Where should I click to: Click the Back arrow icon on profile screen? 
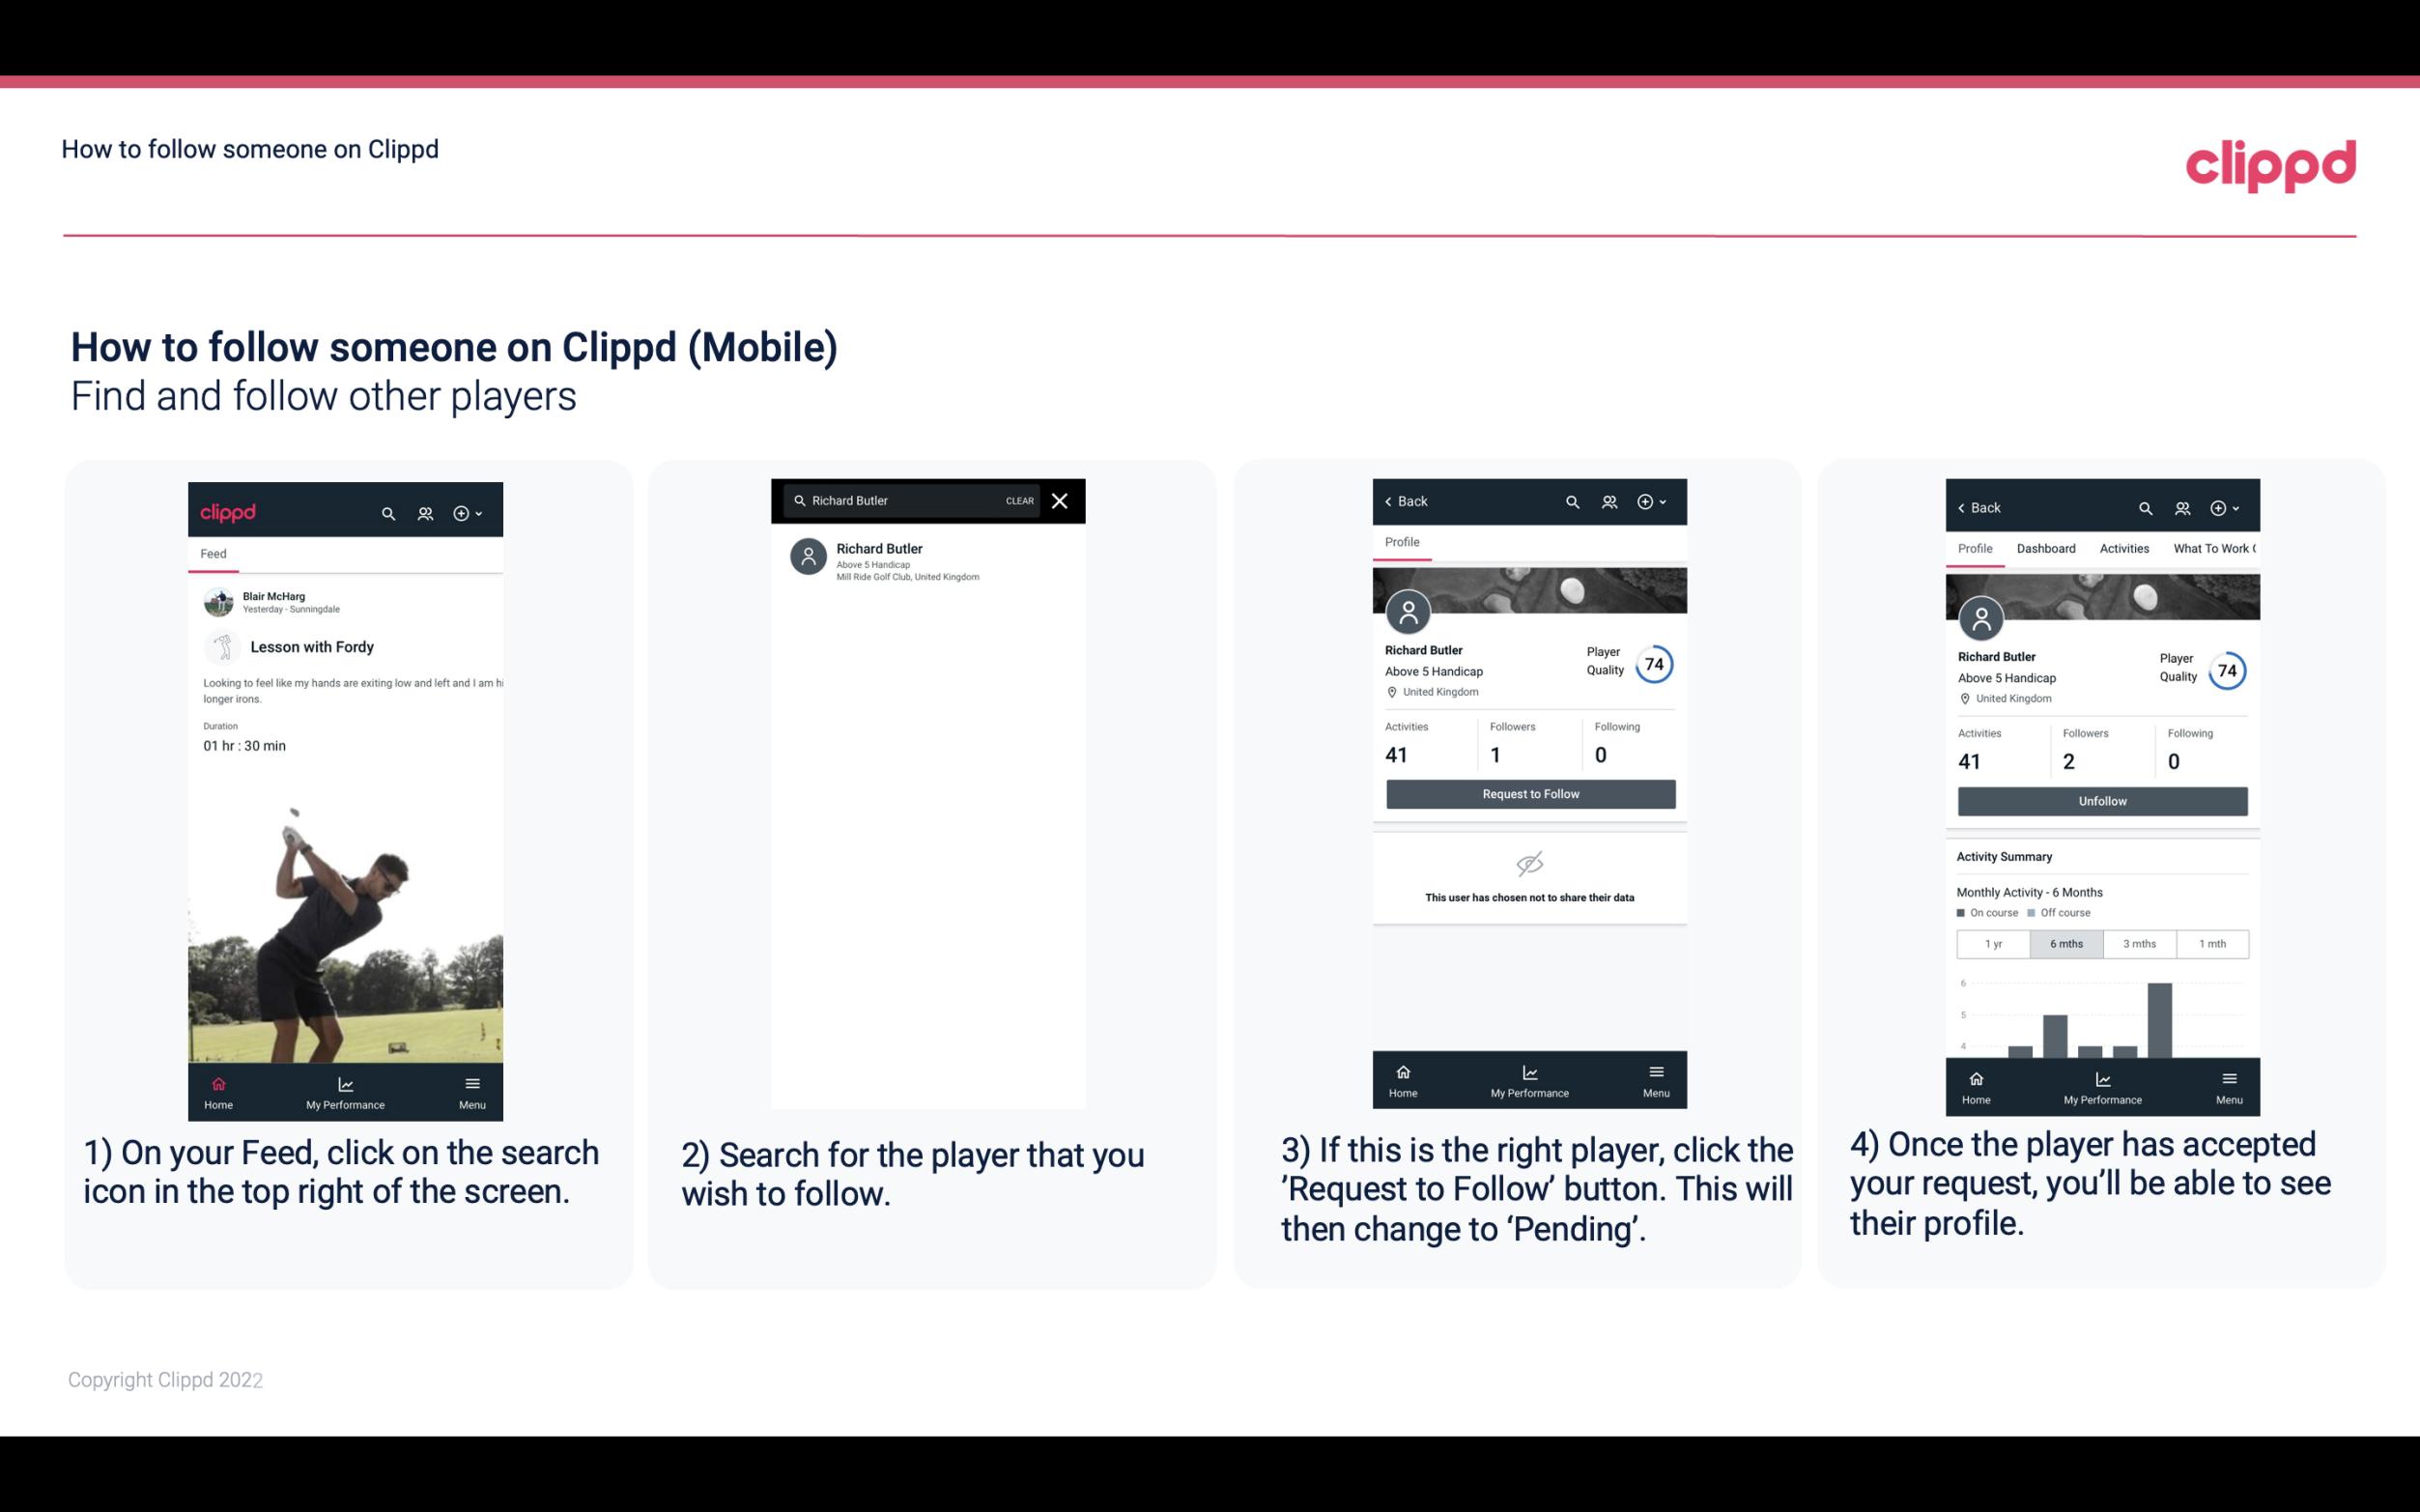[1393, 499]
